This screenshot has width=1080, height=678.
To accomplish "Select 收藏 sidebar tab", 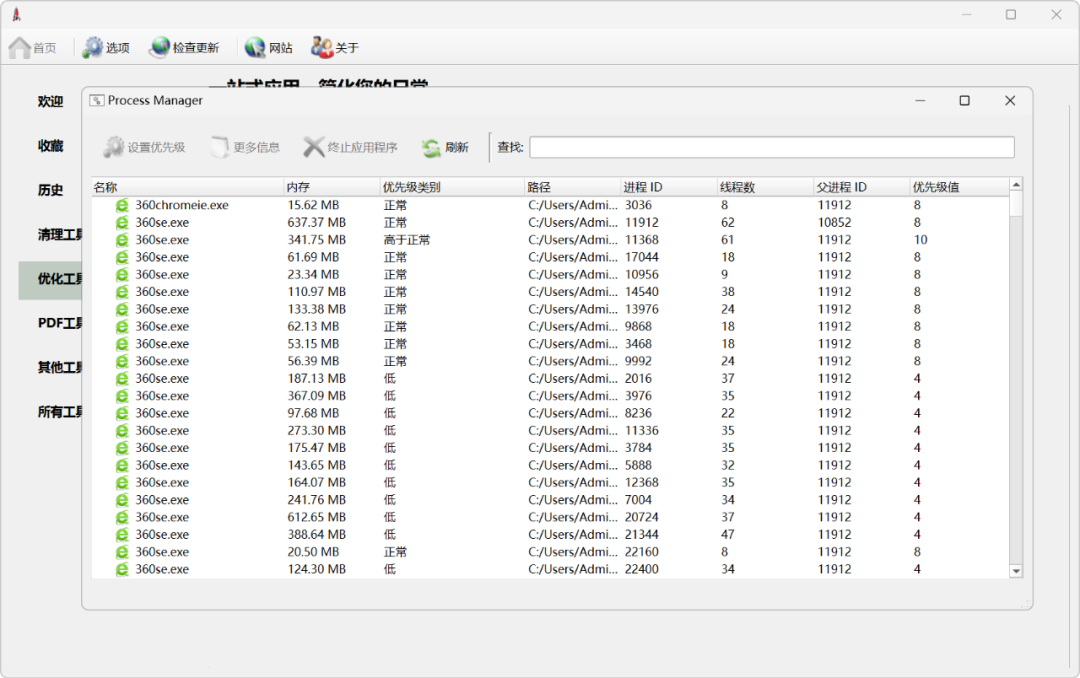I will [50, 145].
